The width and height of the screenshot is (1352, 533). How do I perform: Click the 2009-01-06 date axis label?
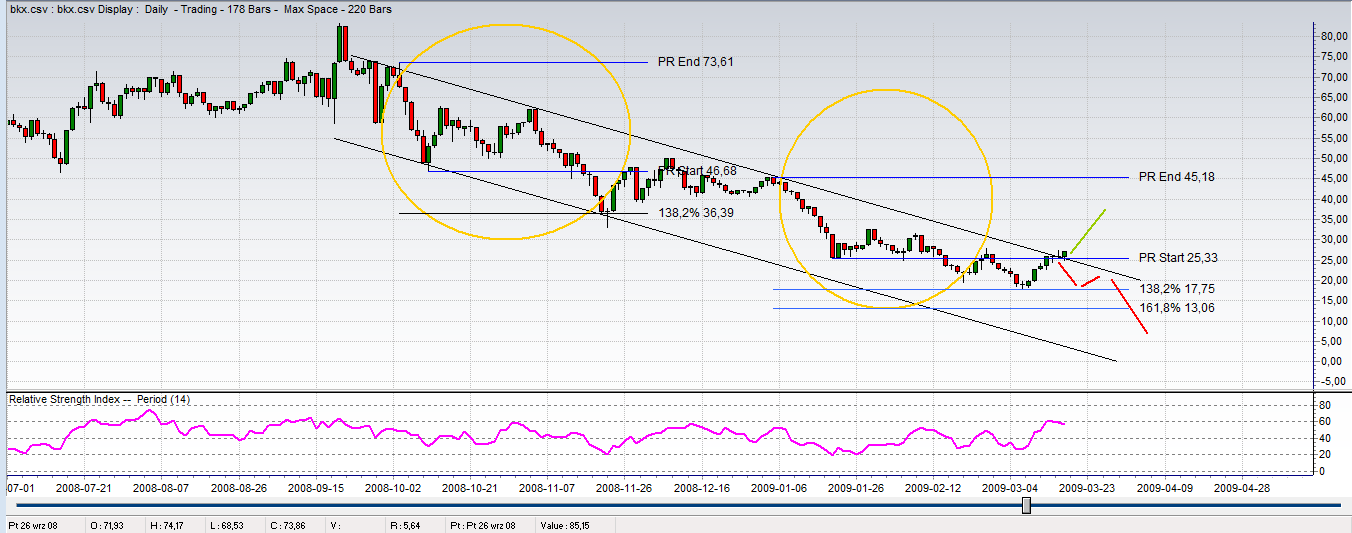pos(778,488)
